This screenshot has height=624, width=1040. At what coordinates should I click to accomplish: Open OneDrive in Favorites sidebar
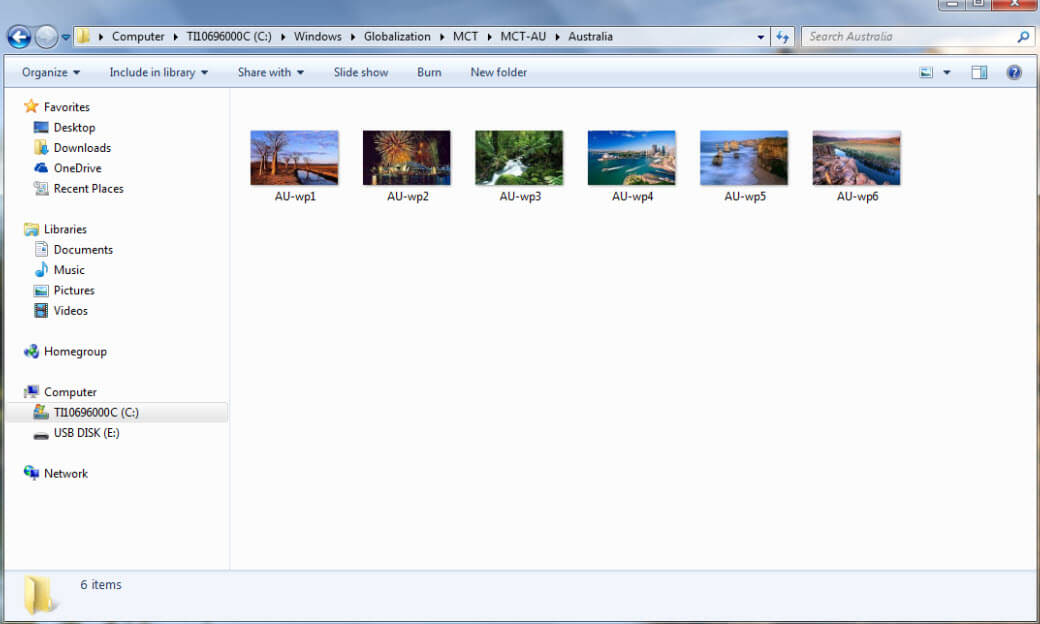[x=77, y=168]
